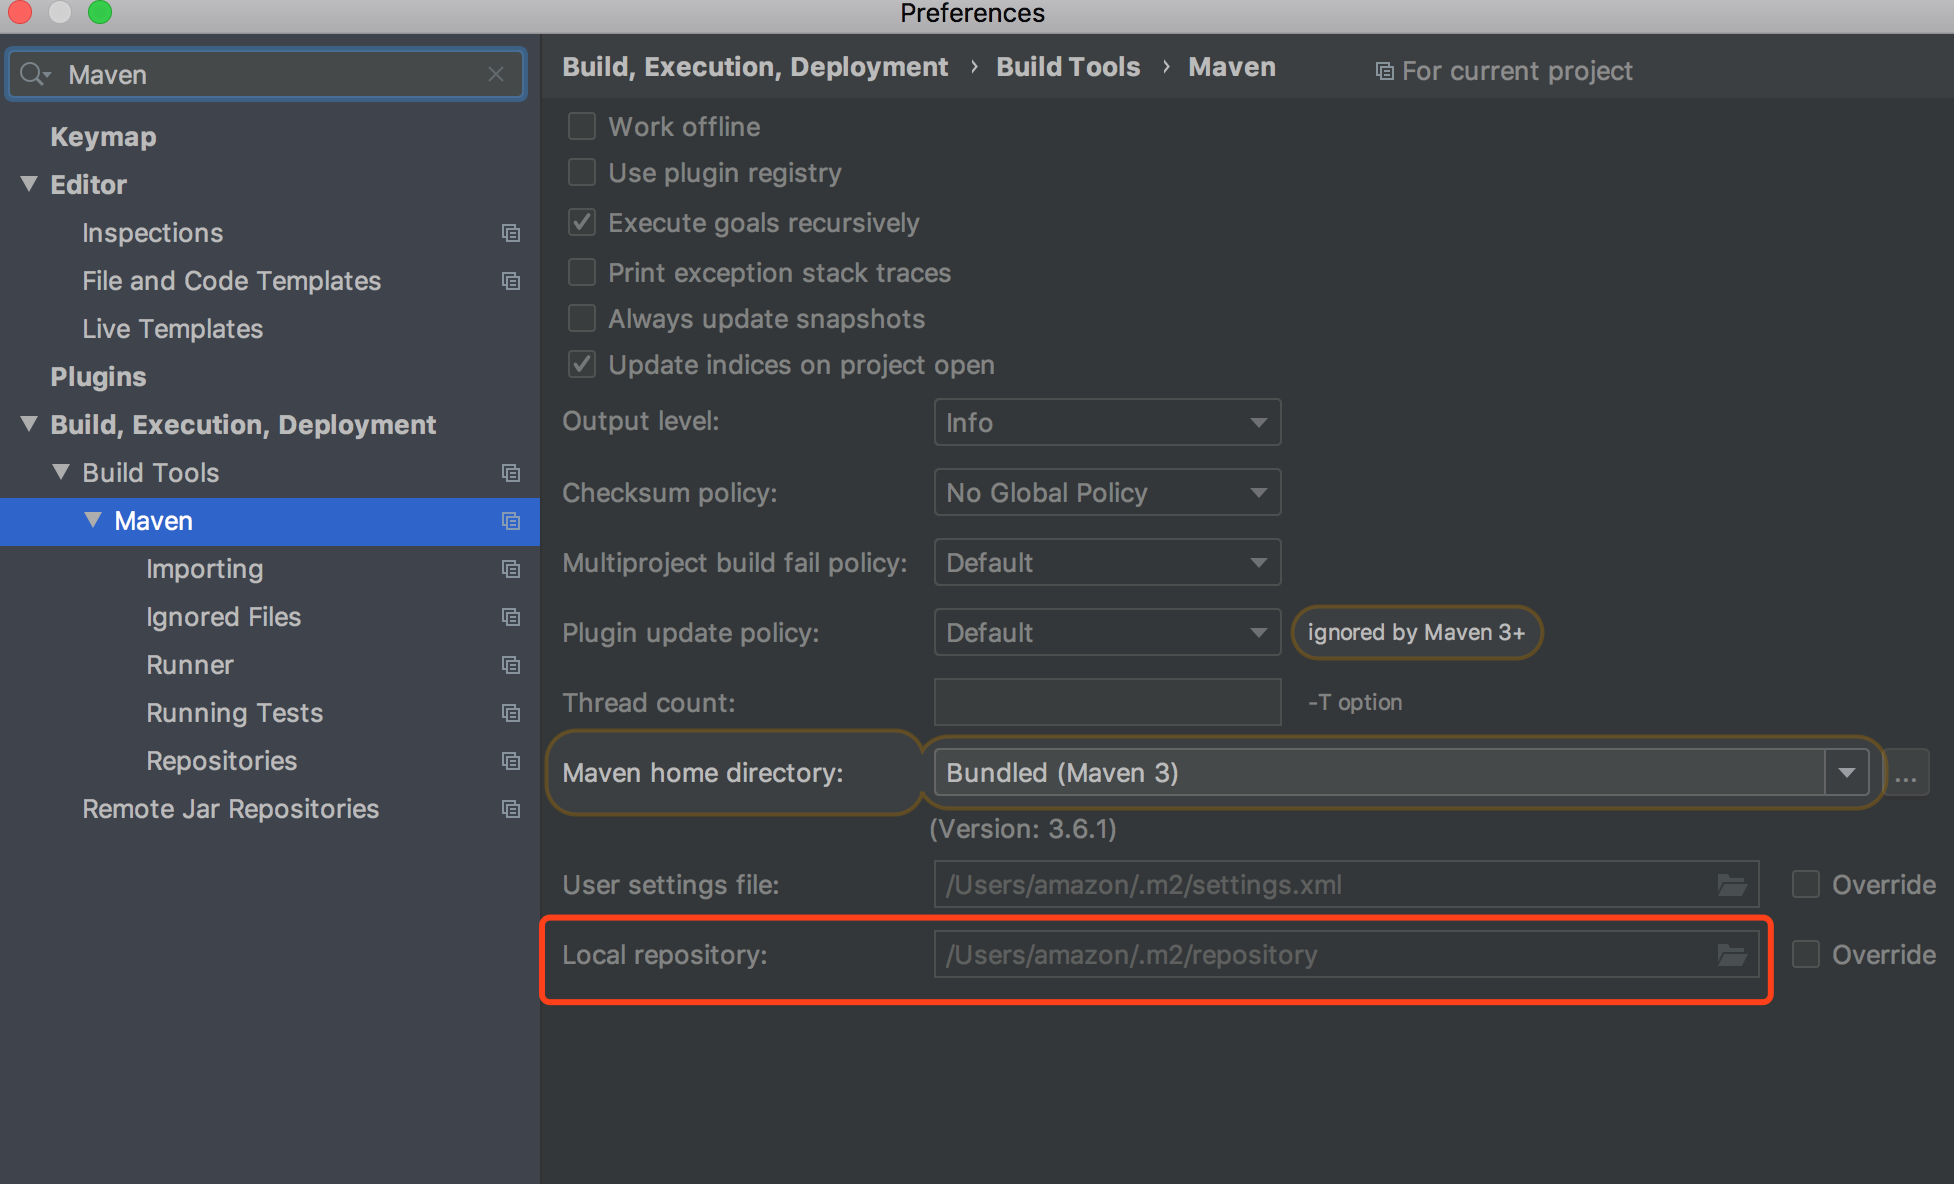Open Multiproject build fail policy dropdown
This screenshot has width=1954, height=1184.
pyautogui.click(x=1107, y=562)
